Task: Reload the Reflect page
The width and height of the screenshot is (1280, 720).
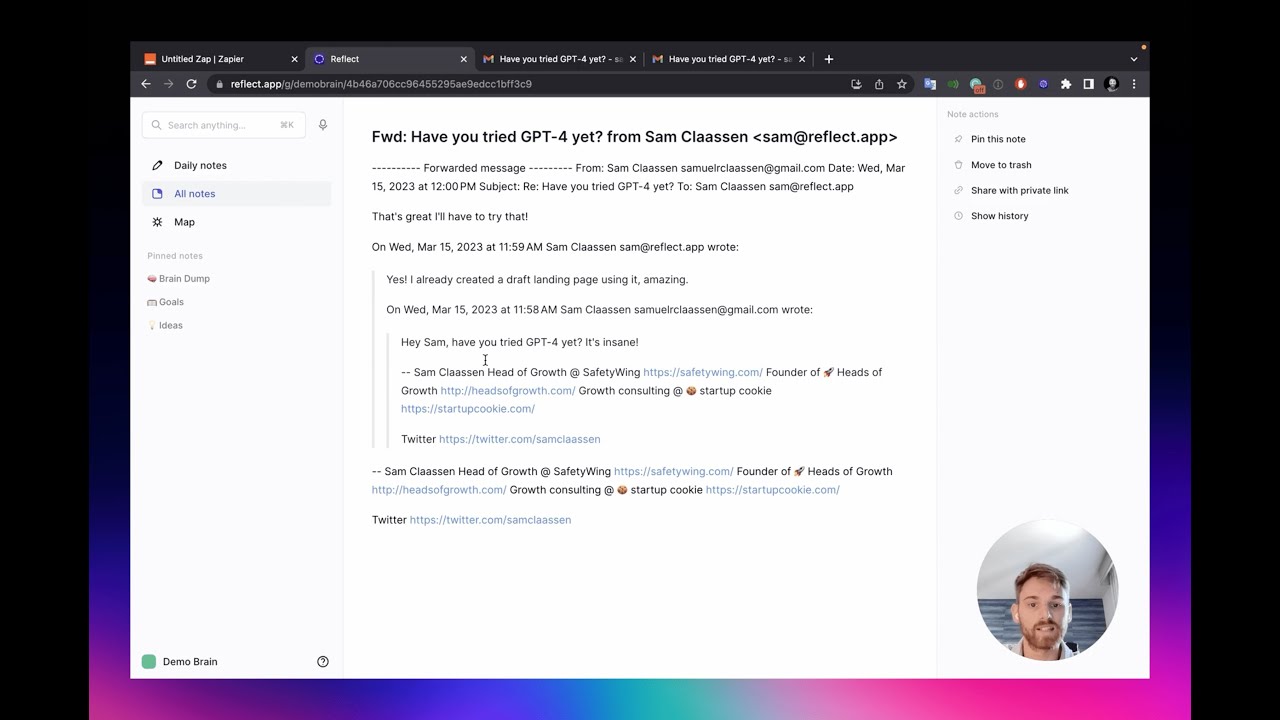Action: (191, 84)
